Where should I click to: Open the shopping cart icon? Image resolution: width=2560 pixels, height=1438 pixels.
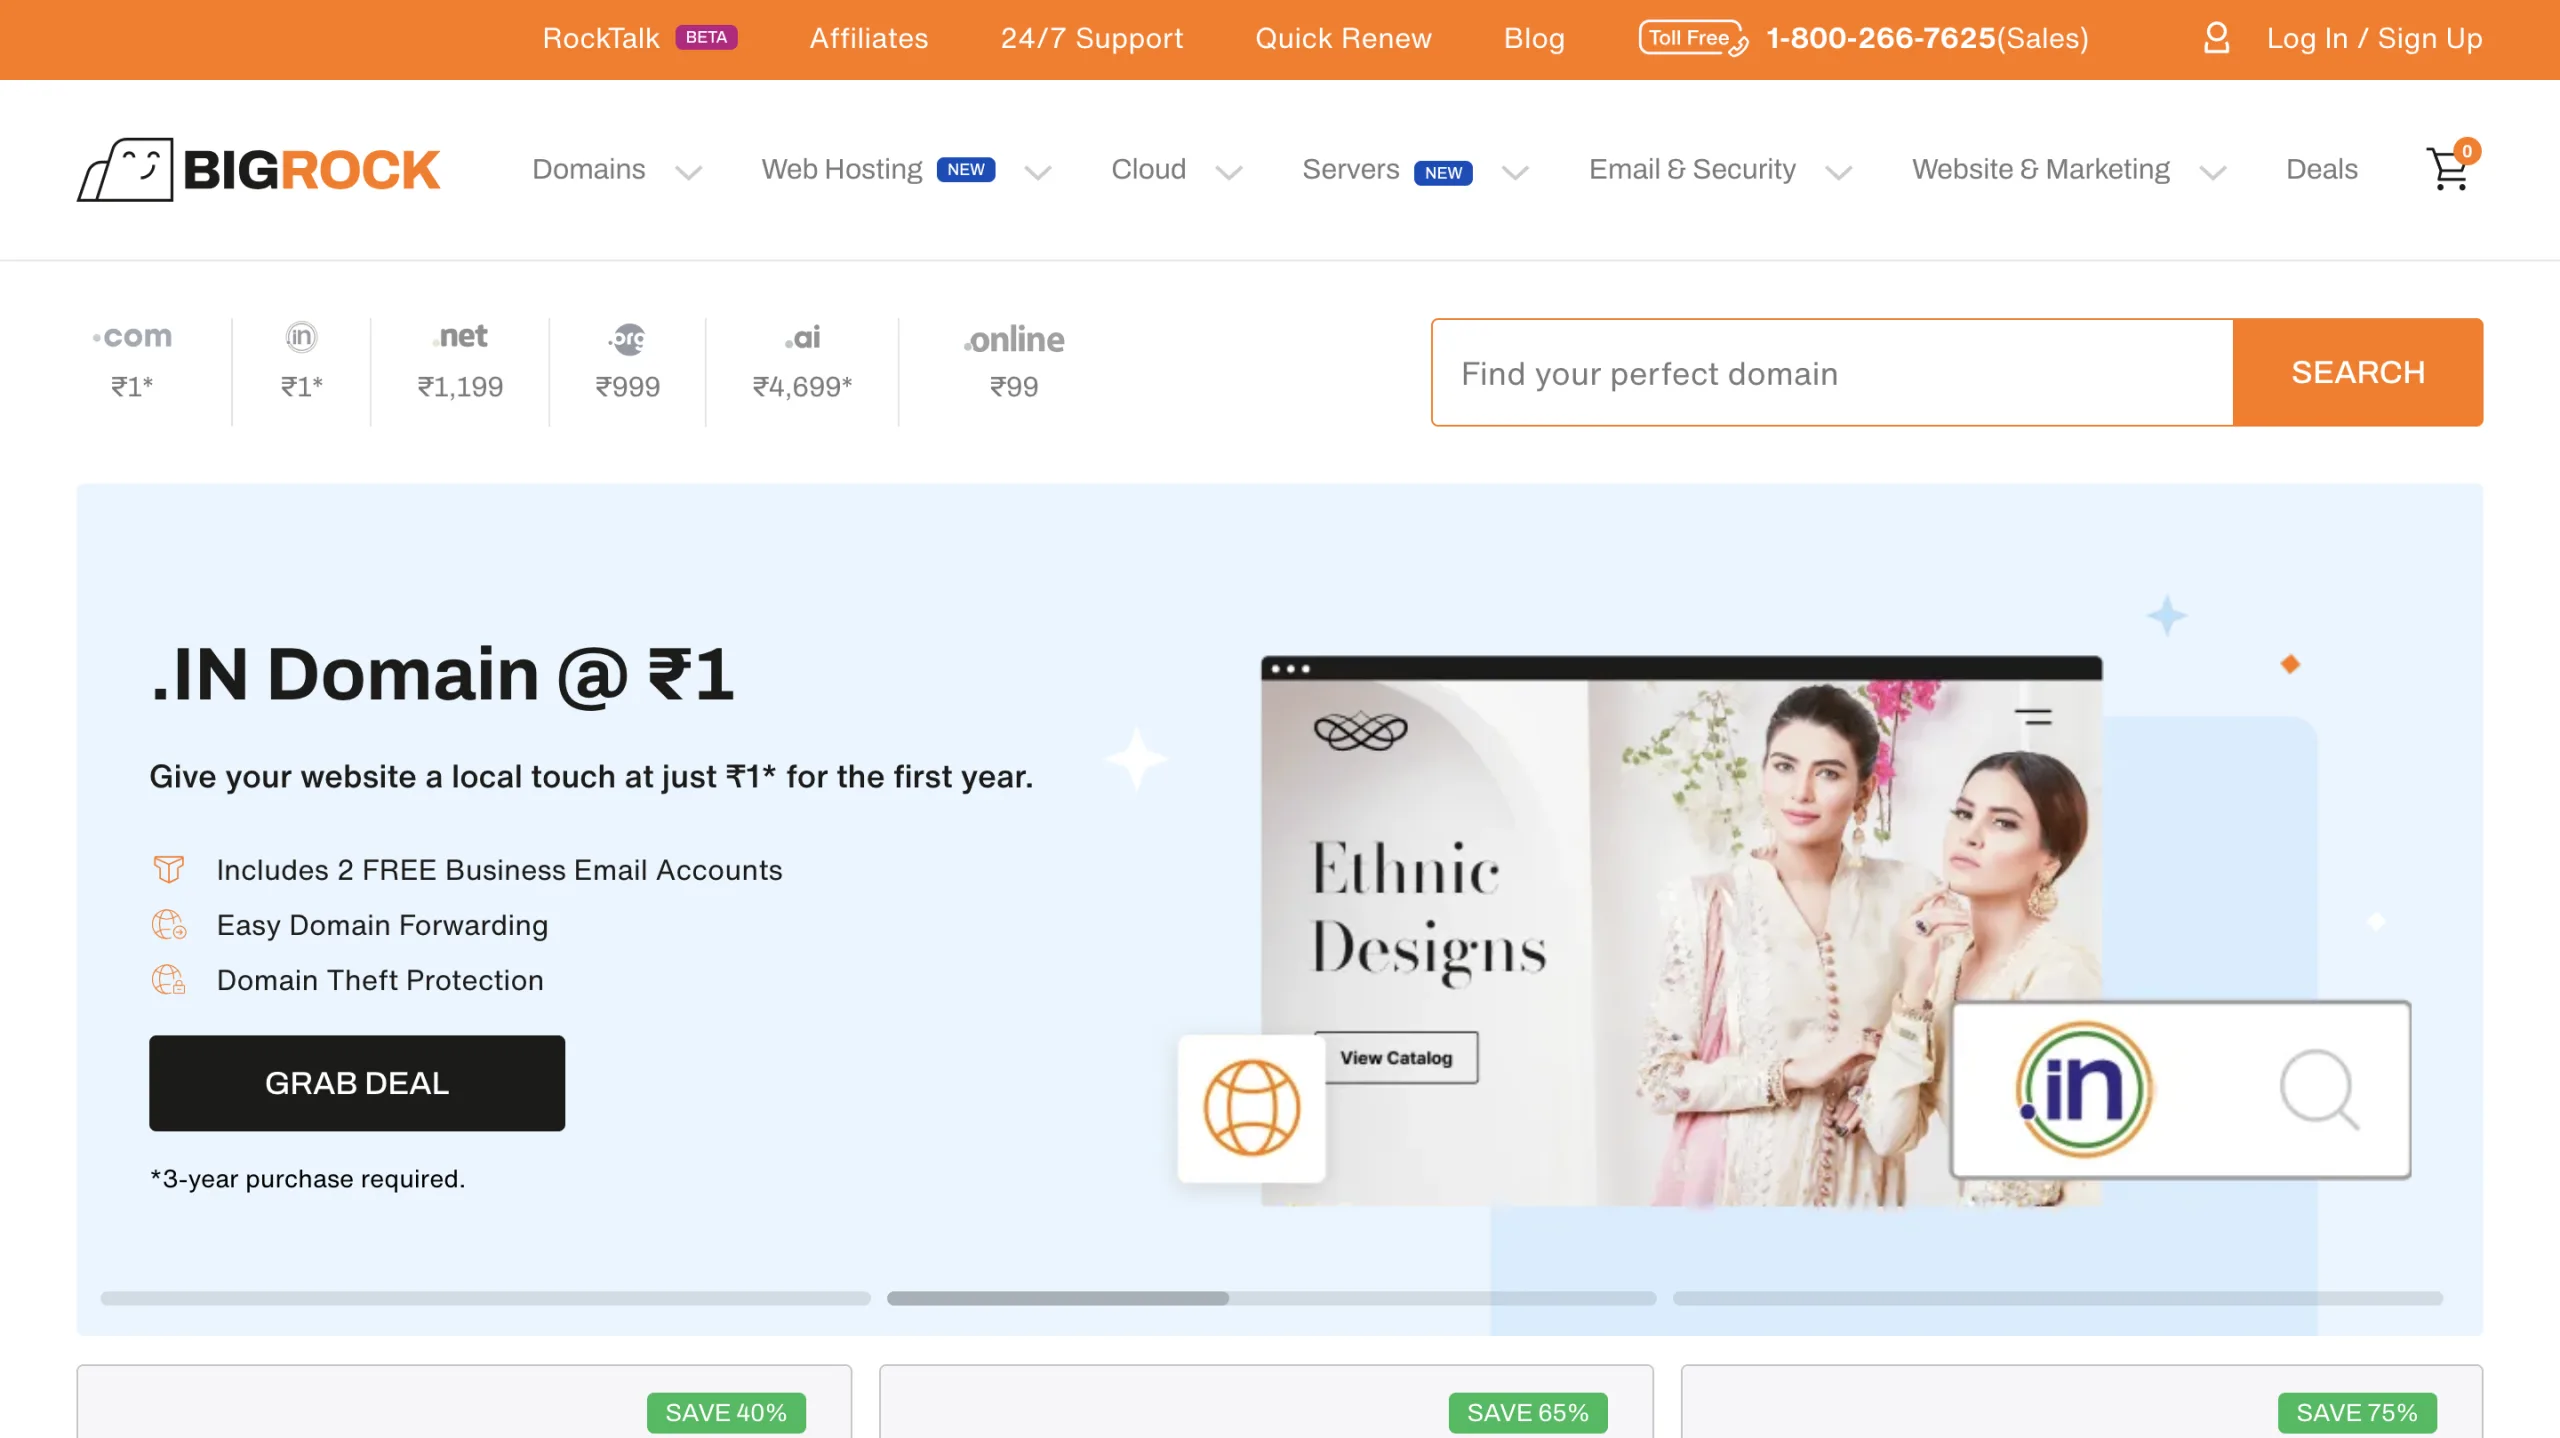click(x=2451, y=168)
